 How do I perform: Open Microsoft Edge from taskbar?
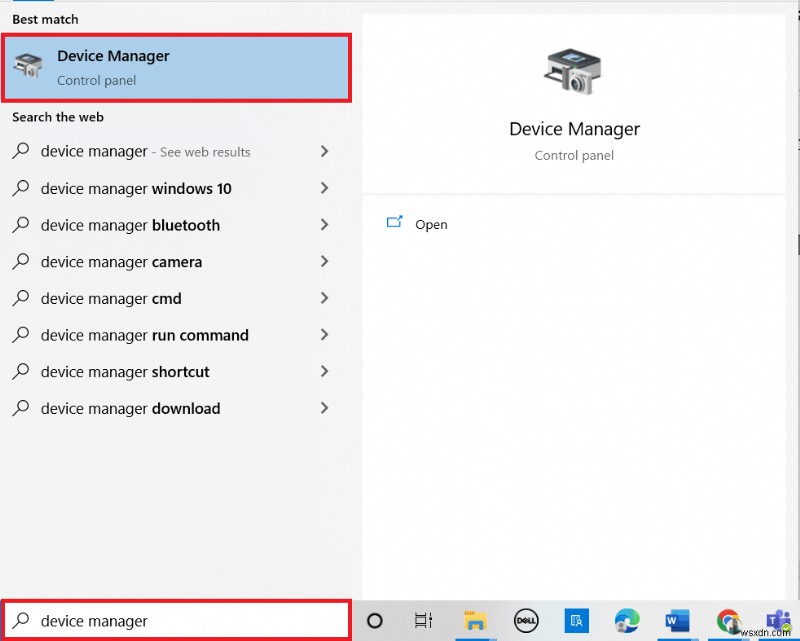[627, 621]
